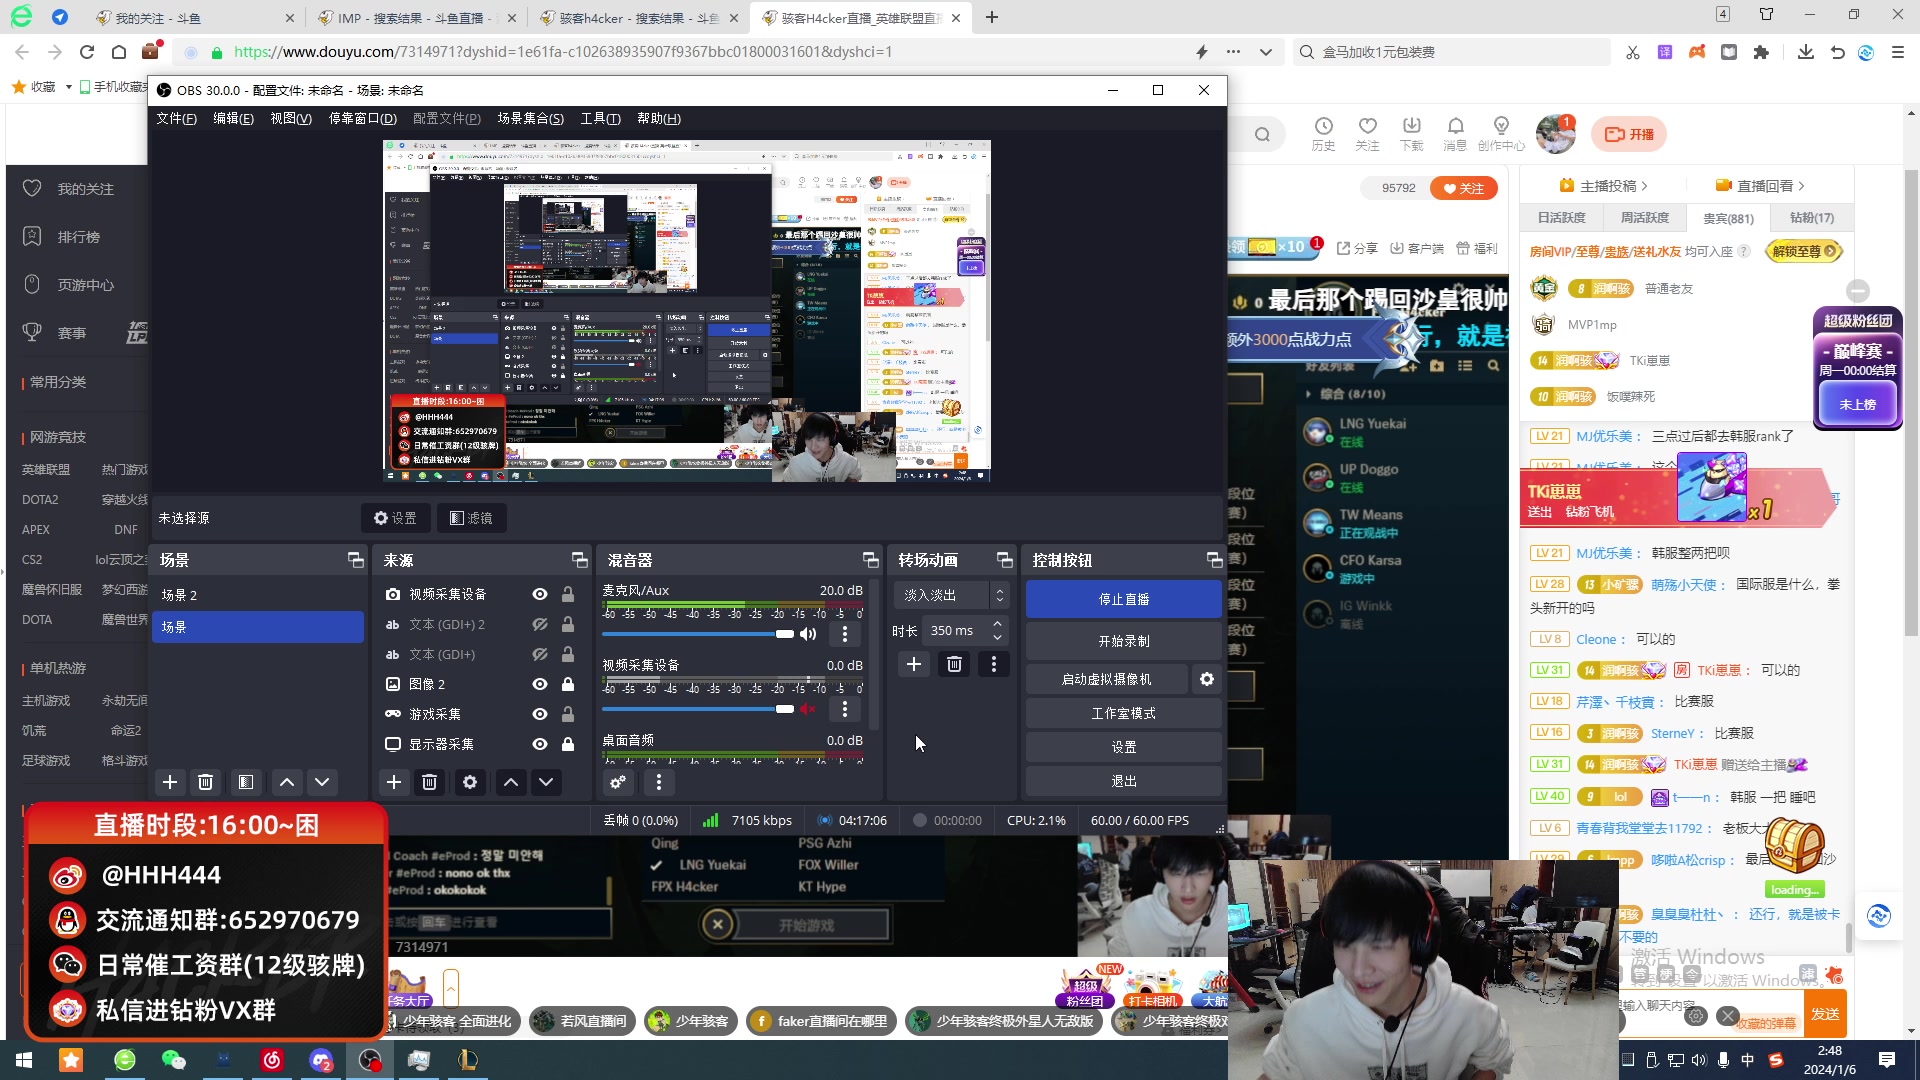Image resolution: width=1920 pixels, height=1080 pixels.
Task: Open advanced audio properties gear in mixer
Action: [x=618, y=782]
